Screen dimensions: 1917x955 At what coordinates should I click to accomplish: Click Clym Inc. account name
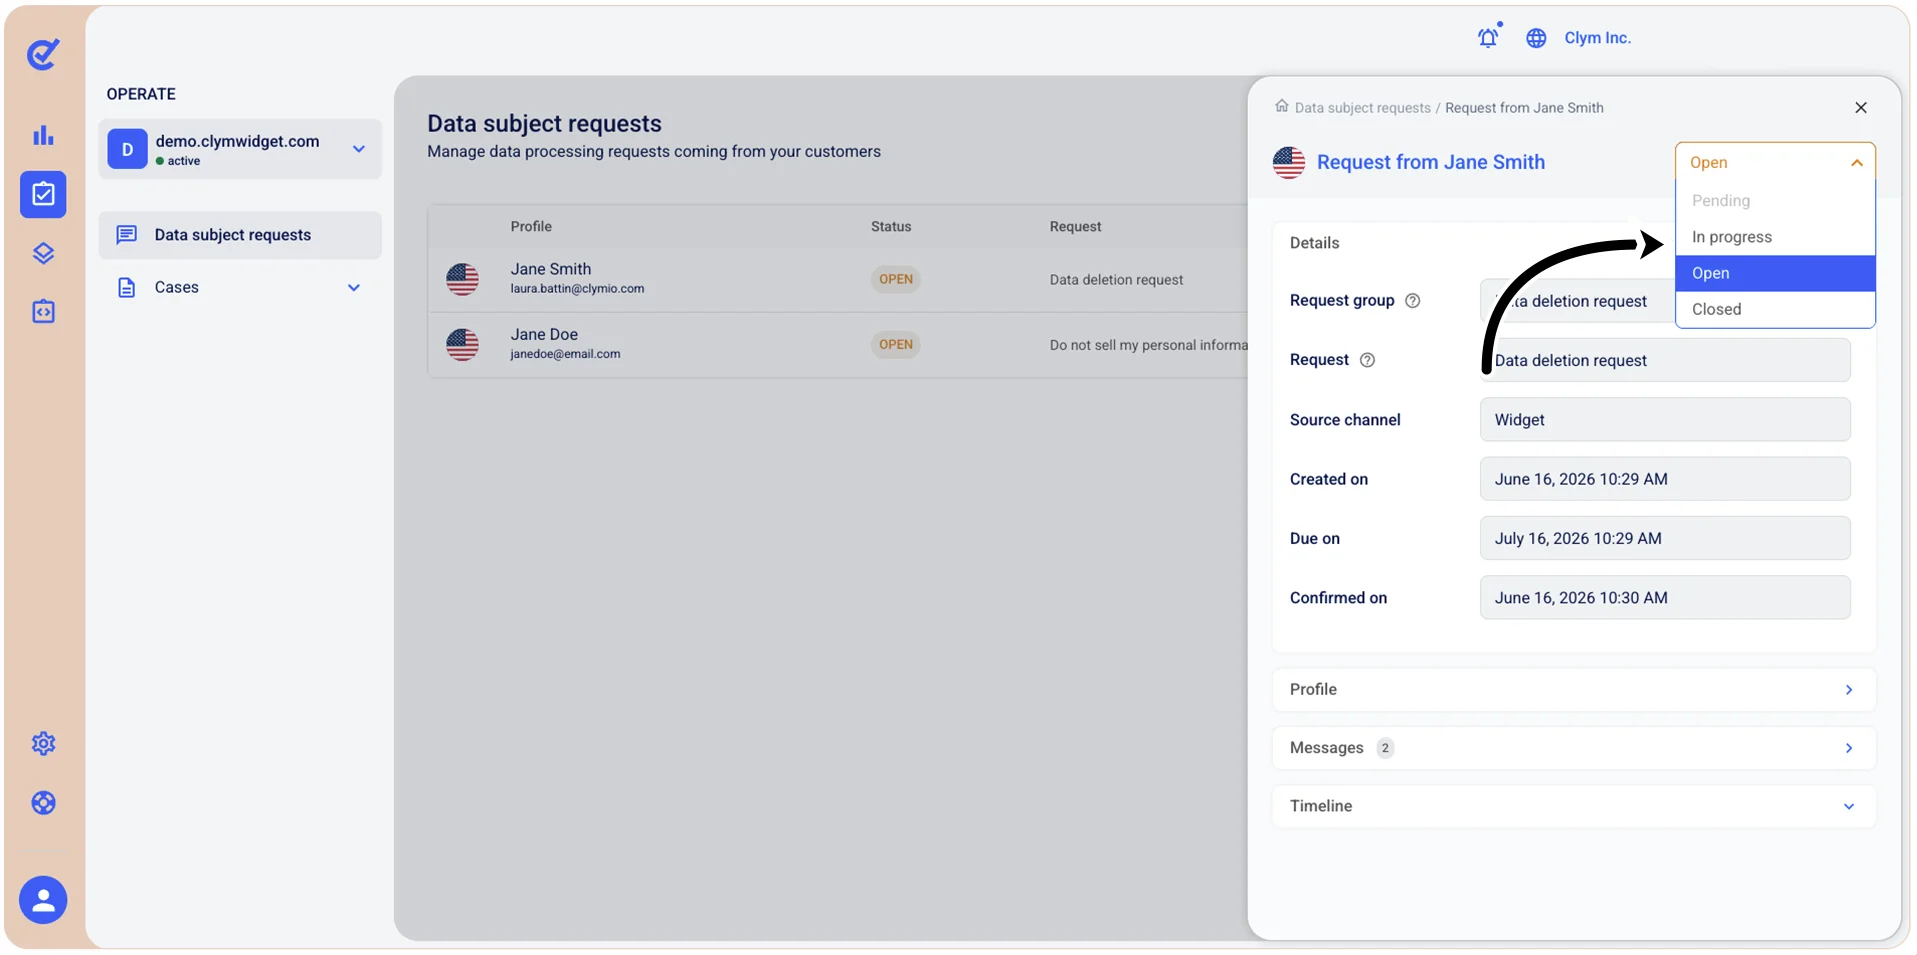pyautogui.click(x=1597, y=38)
